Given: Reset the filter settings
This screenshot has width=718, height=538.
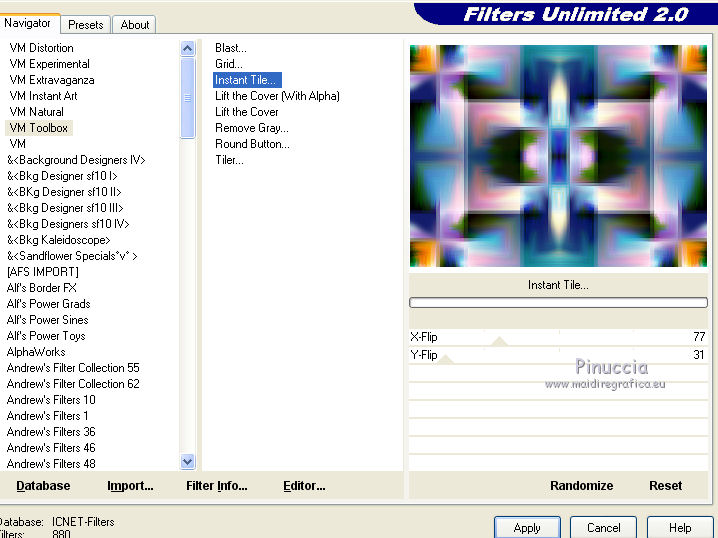Looking at the screenshot, I should [665, 485].
